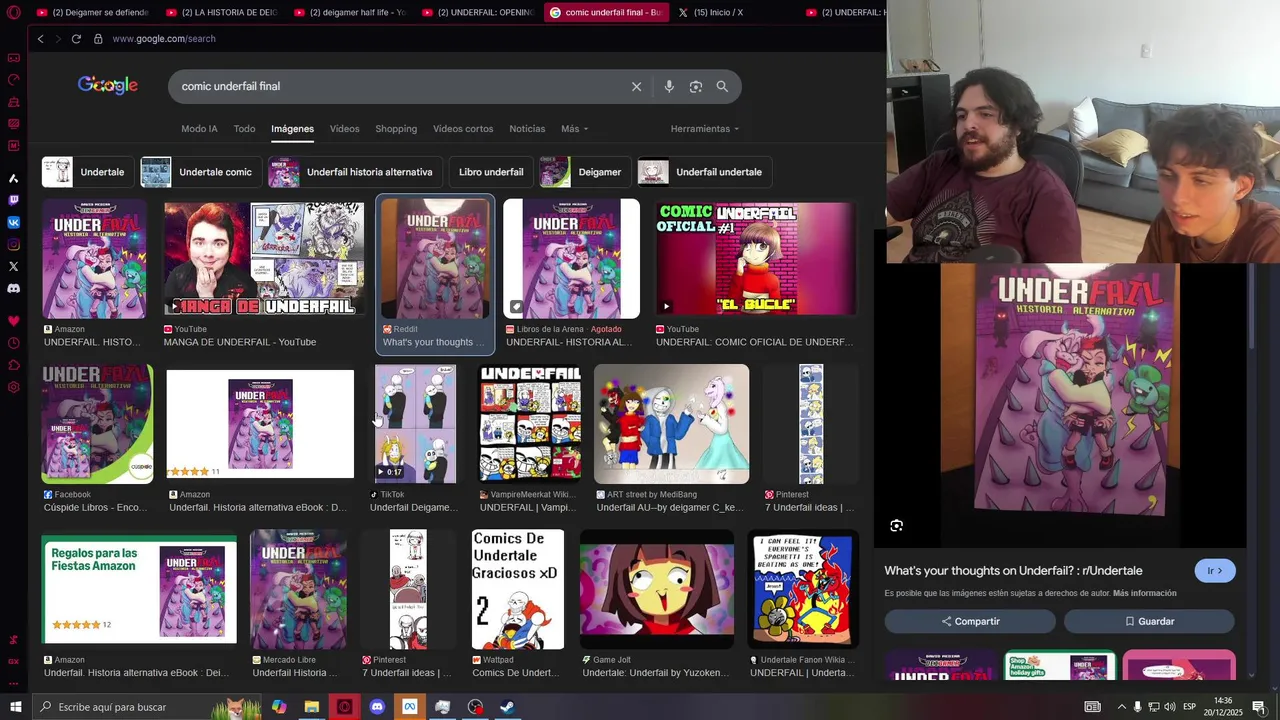Click the Google logo
The width and height of the screenshot is (1280, 720).
pos(108,86)
